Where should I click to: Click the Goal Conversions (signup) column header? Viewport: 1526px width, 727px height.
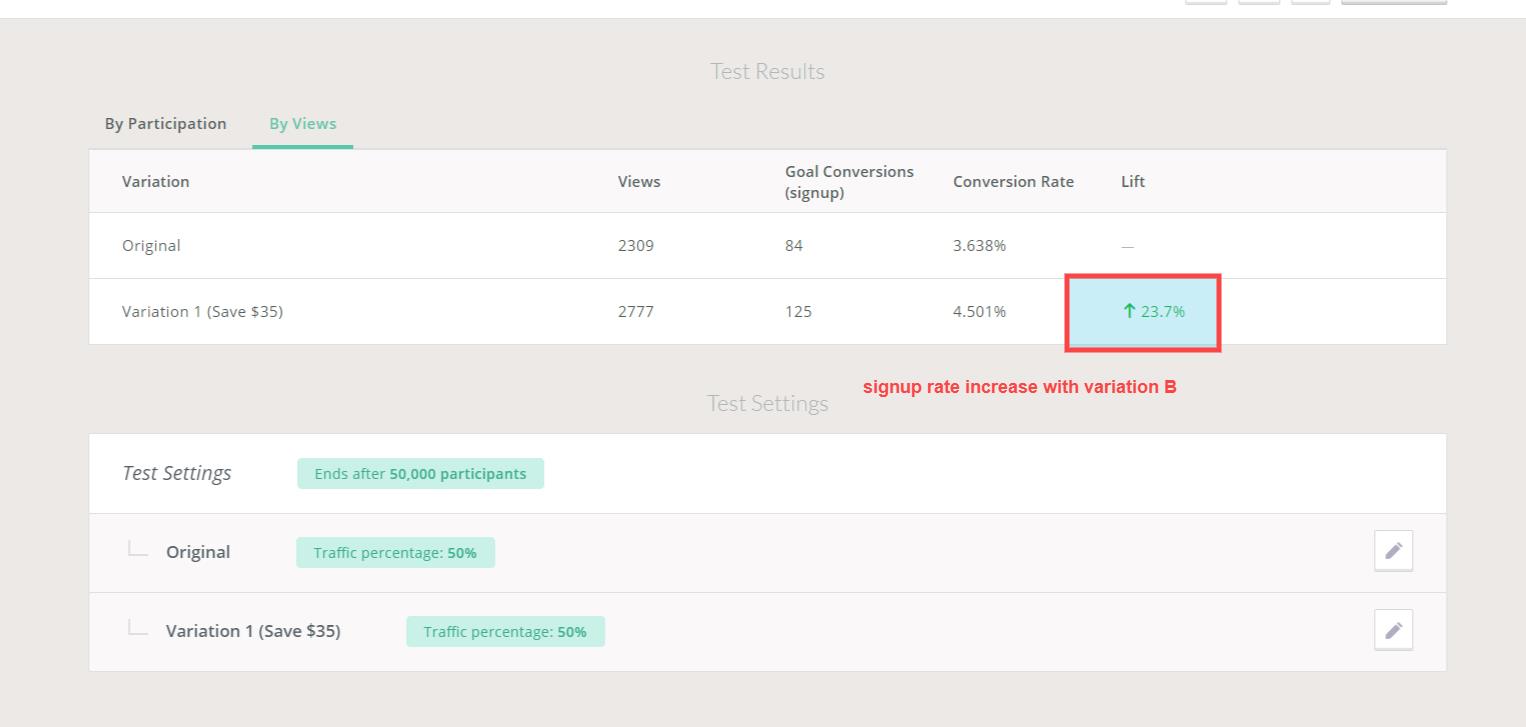(x=849, y=182)
